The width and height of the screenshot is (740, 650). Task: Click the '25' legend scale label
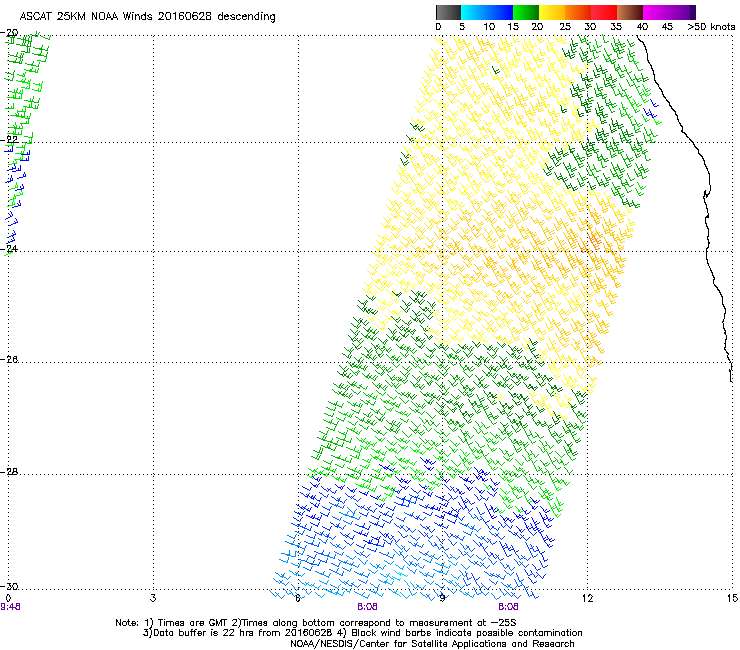pyautogui.click(x=565, y=27)
